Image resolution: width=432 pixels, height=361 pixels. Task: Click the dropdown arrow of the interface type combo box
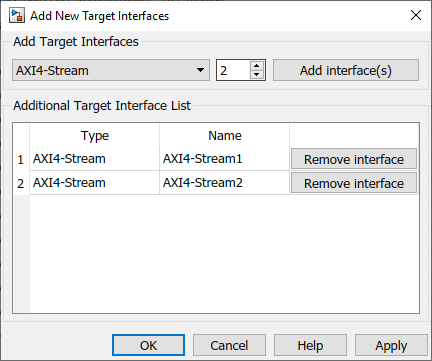[200, 70]
